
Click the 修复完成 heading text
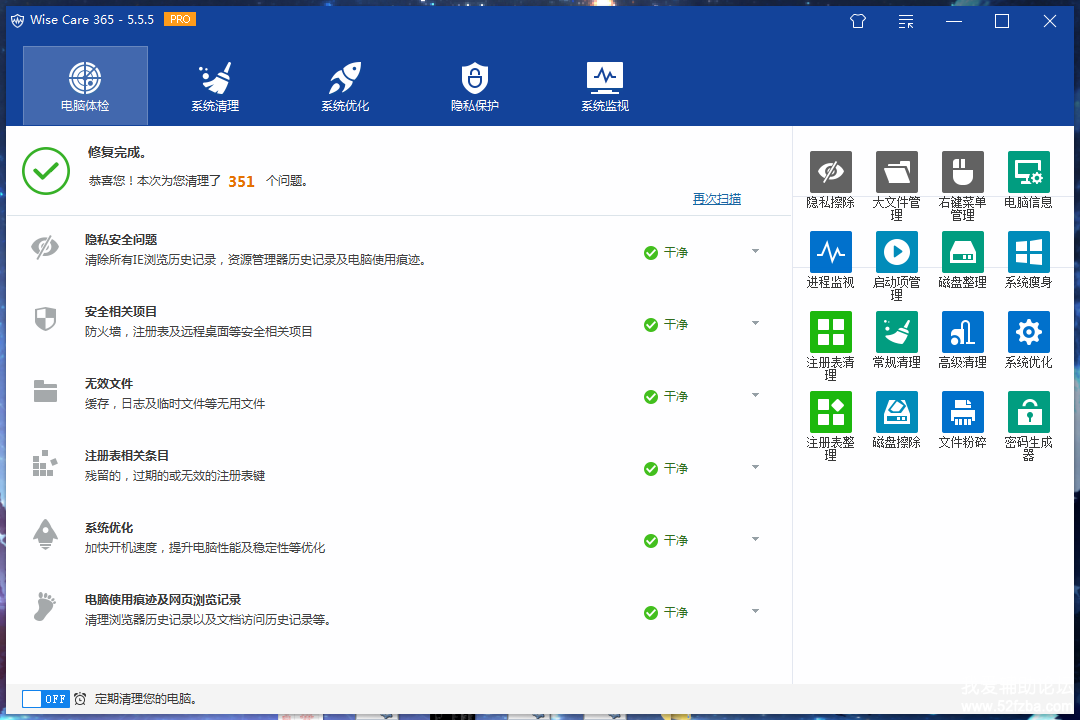coord(116,152)
